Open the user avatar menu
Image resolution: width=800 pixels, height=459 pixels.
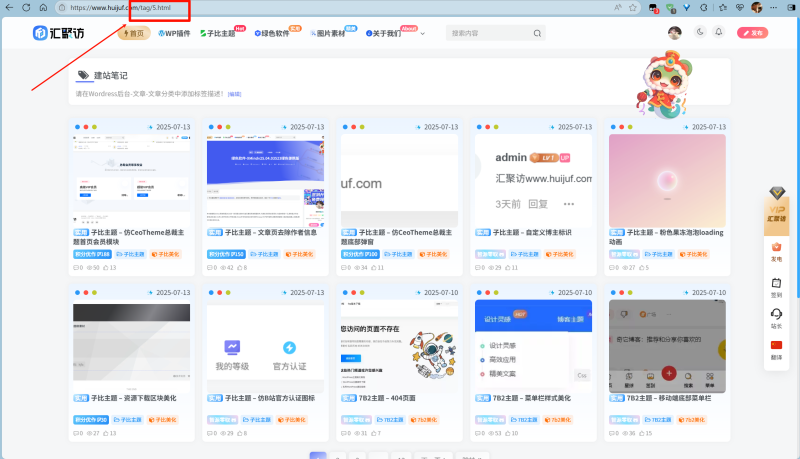(675, 33)
